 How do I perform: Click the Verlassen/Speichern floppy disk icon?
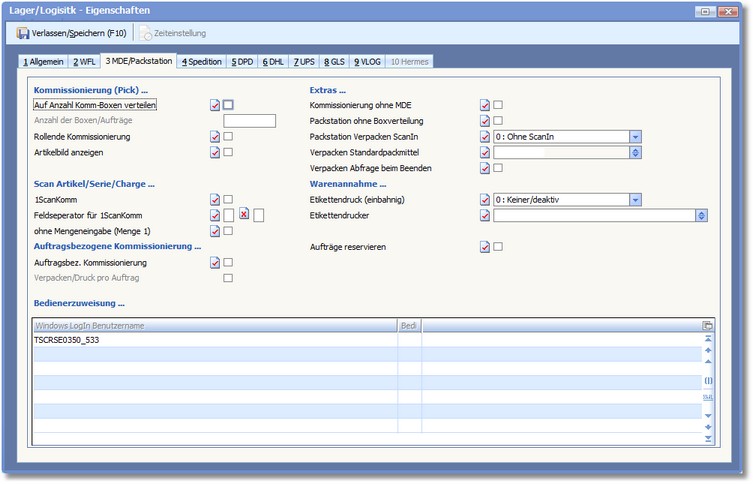click(x=23, y=33)
